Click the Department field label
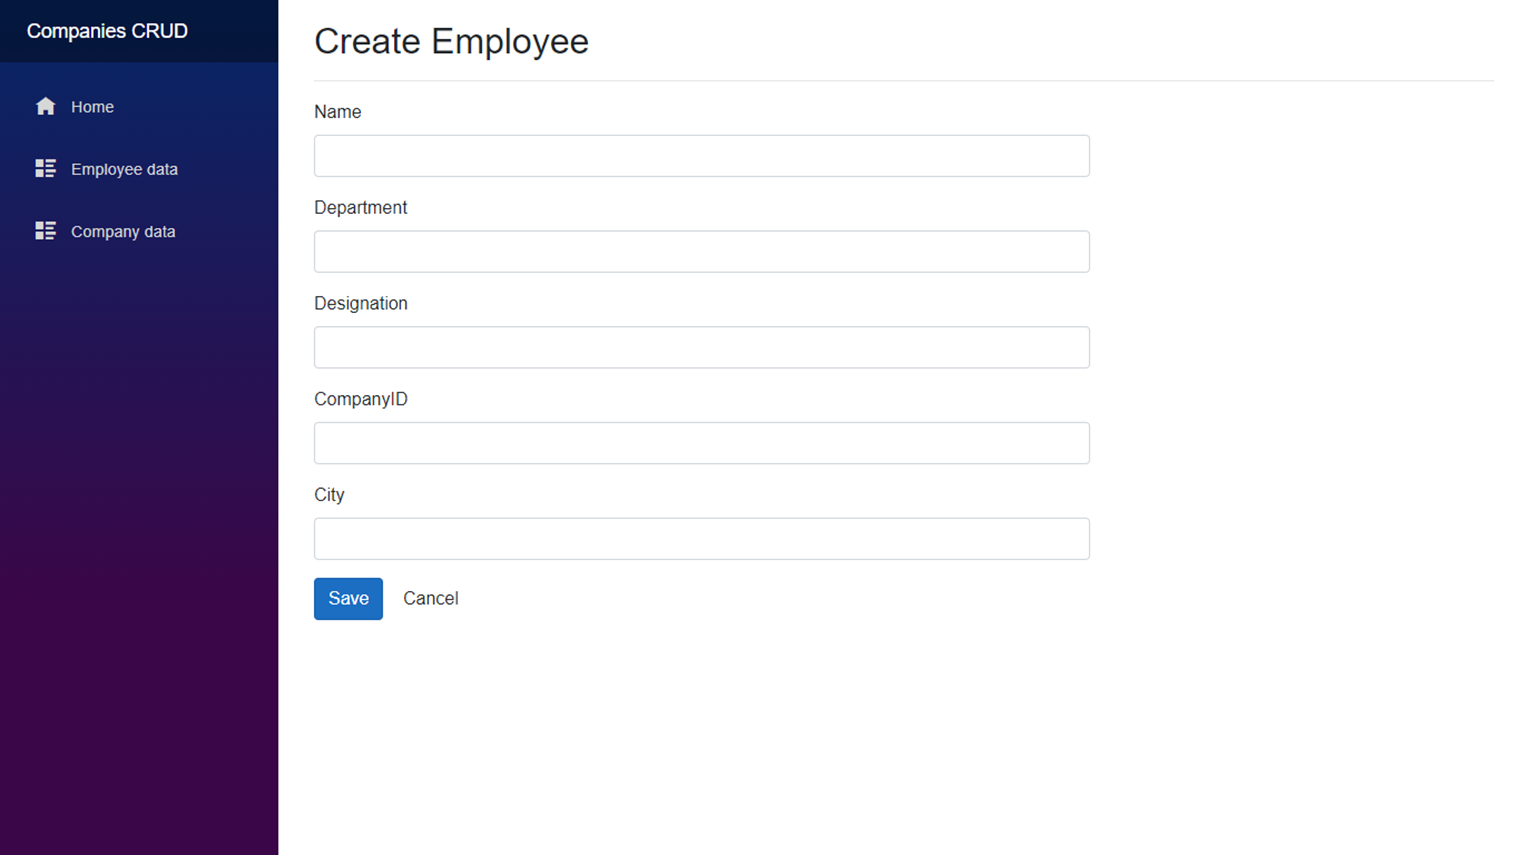The width and height of the screenshot is (1521, 855). [360, 207]
